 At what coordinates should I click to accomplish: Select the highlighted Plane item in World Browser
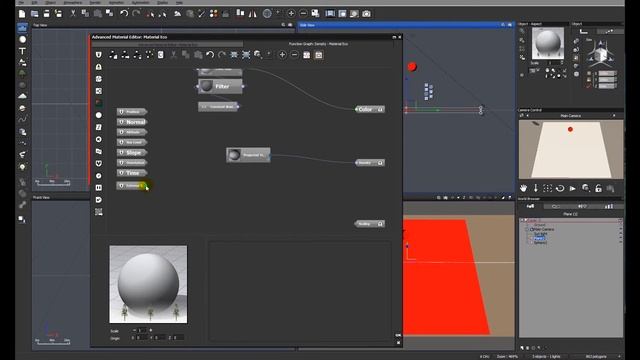pyautogui.click(x=539, y=238)
